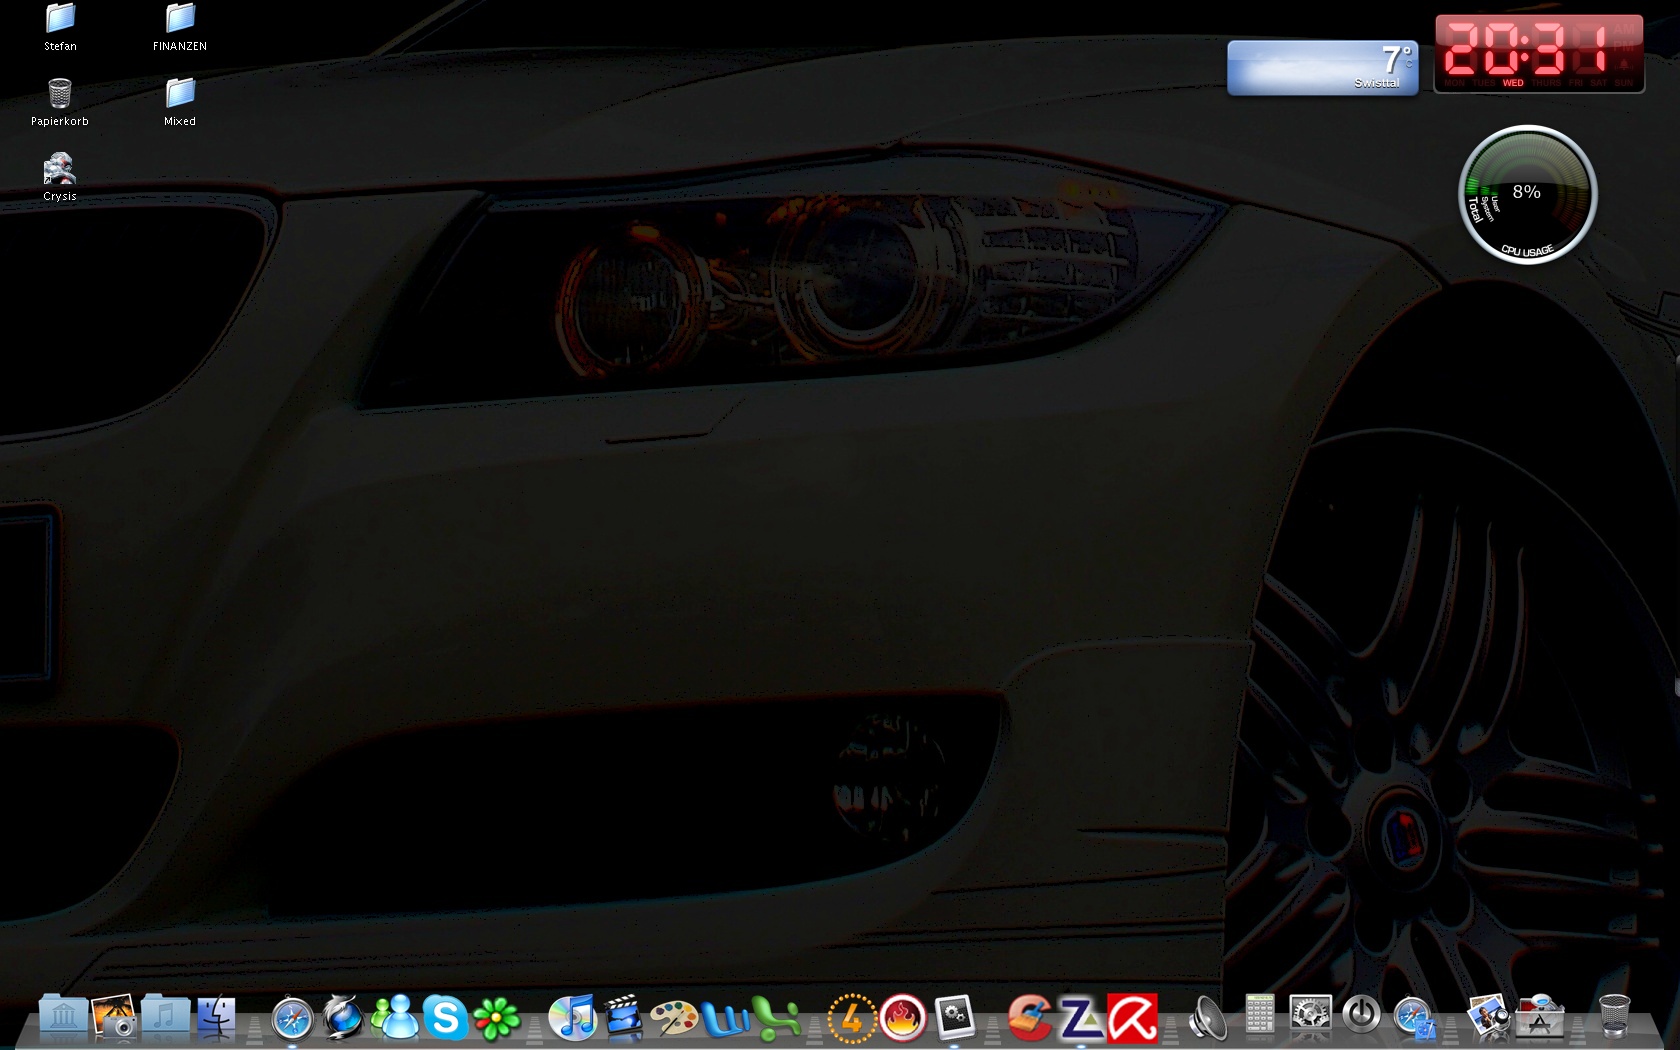This screenshot has height=1050, width=1680.
Task: Launch the red flame burning app
Action: pos(903,1019)
